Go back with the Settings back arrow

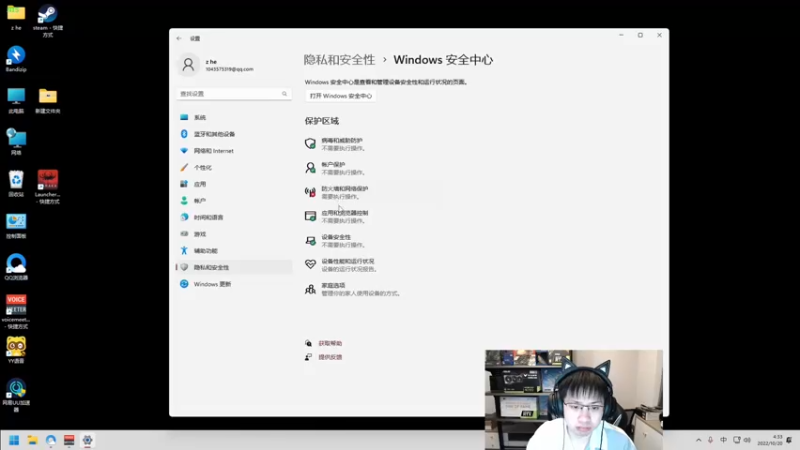[179, 38]
